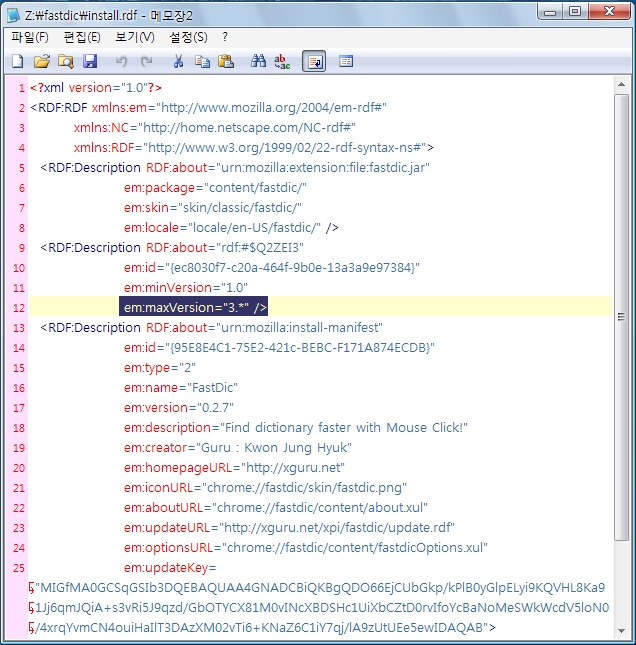Click em:id {95E8E4C1-75E2-421c-BEBC-F171A874ECDB} line
Image resolution: width=636 pixels, height=645 pixels.
[x=279, y=348]
